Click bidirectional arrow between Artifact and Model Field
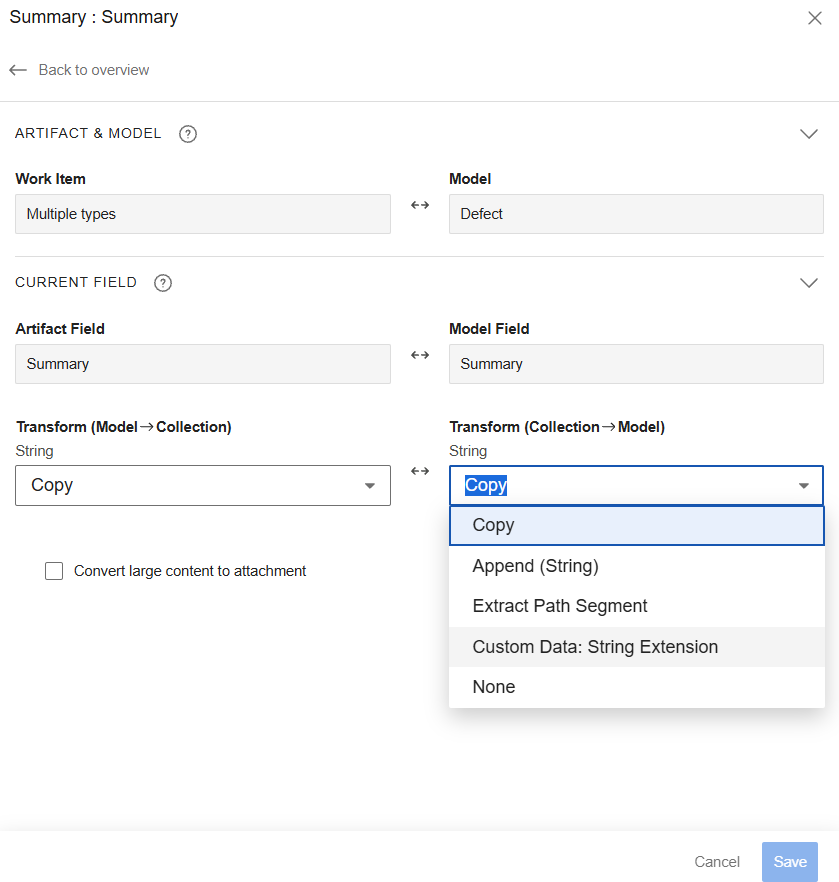839x882 pixels. click(x=420, y=355)
